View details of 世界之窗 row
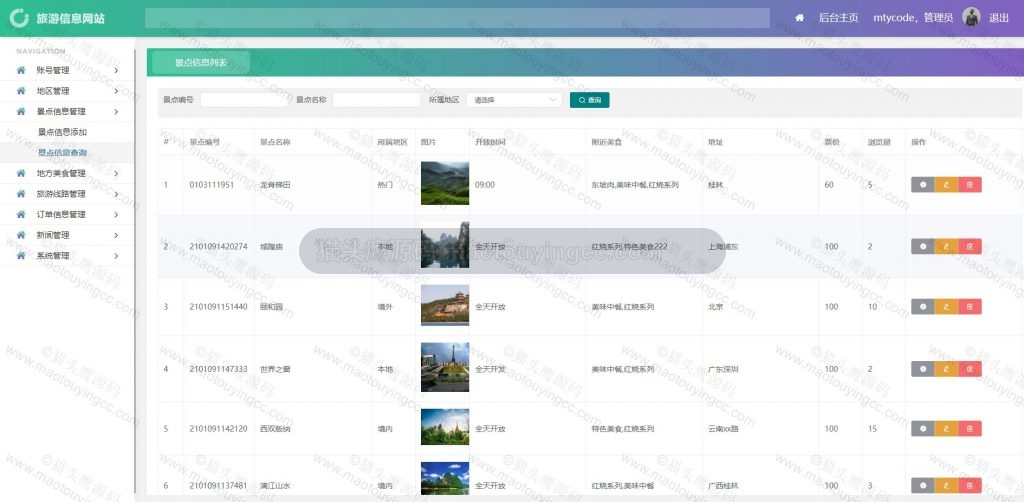Viewport: 1024px width, 502px height. 923,369
